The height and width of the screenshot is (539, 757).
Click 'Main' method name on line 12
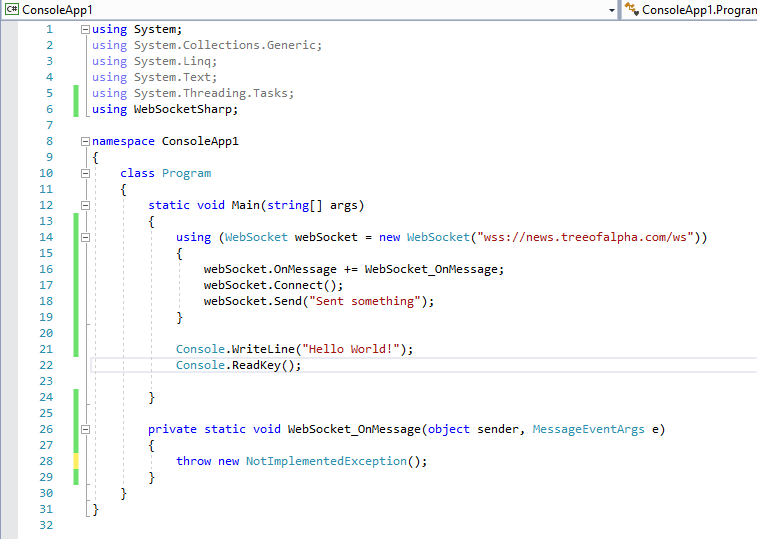(246, 205)
